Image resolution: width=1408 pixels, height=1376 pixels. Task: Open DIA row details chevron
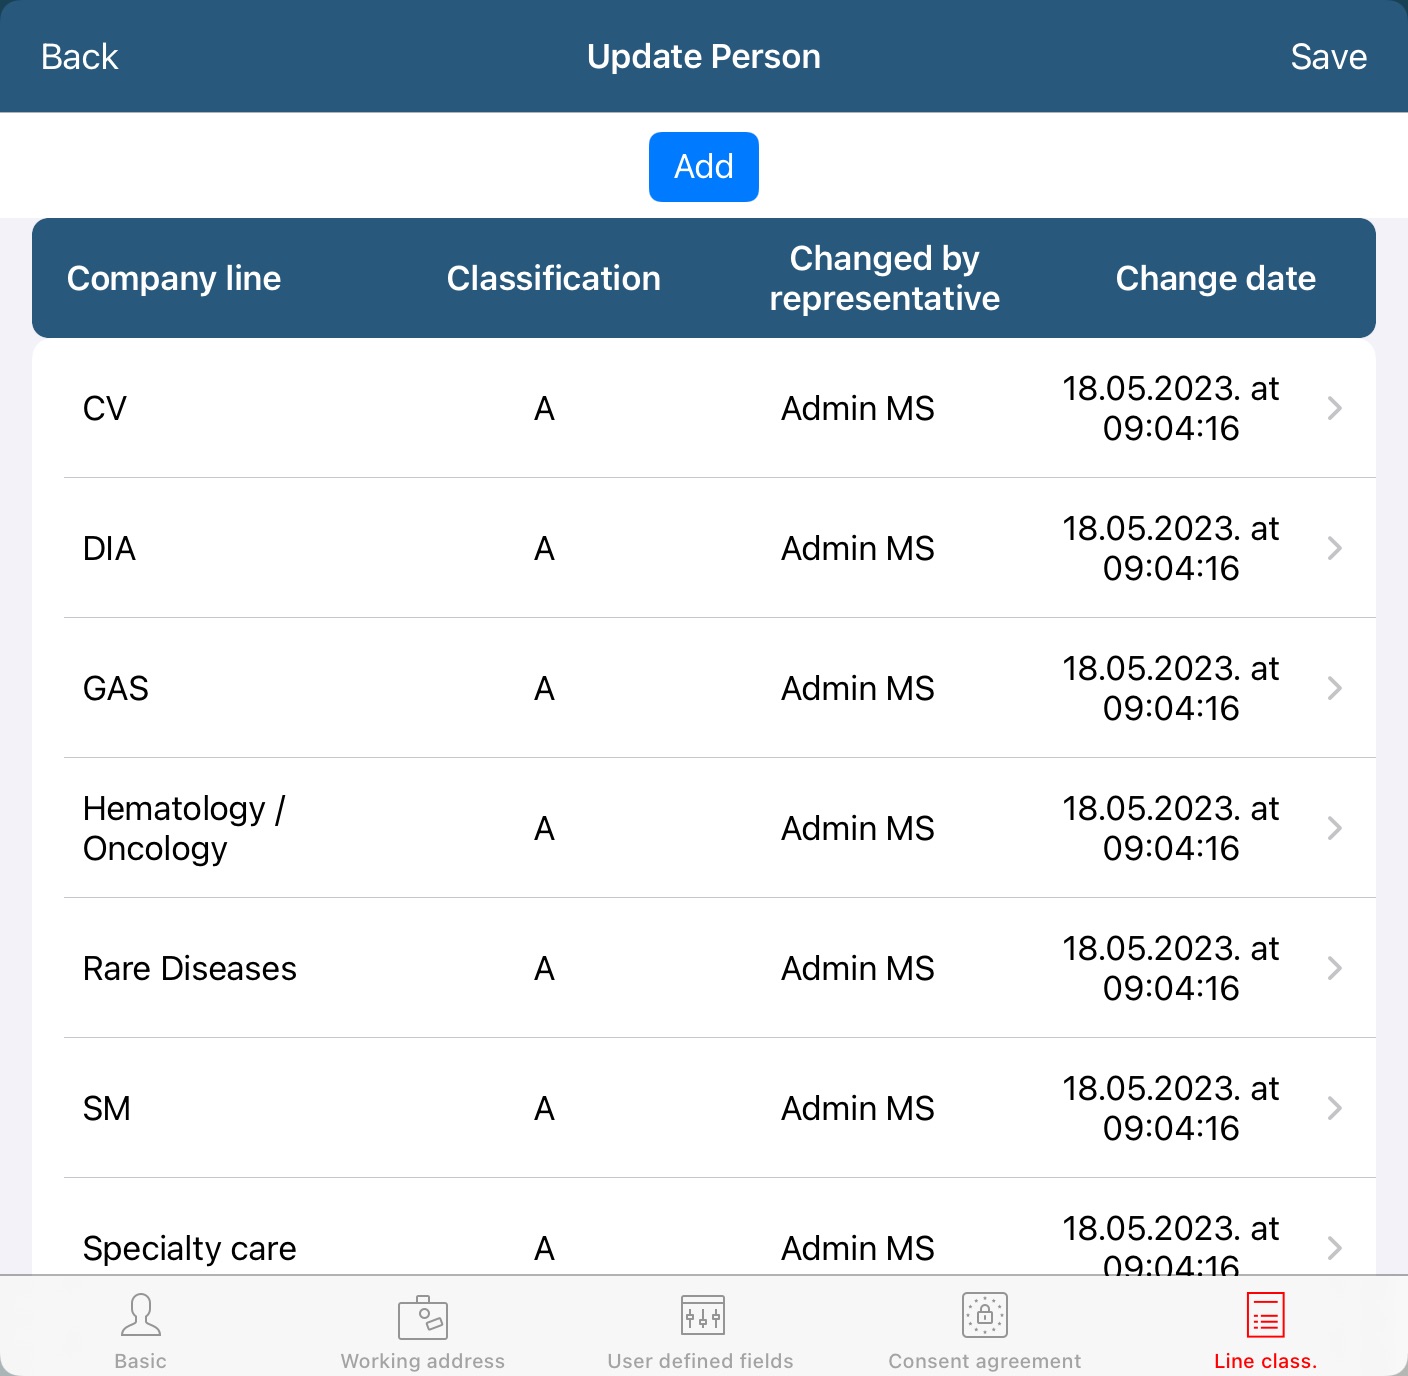point(1334,548)
